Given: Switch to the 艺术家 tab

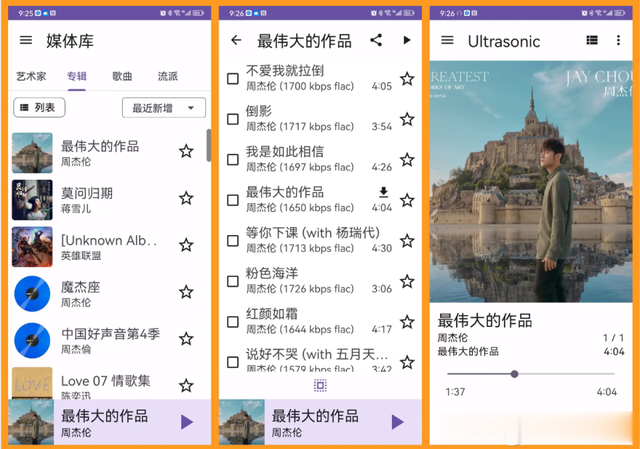Looking at the screenshot, I should point(31,76).
